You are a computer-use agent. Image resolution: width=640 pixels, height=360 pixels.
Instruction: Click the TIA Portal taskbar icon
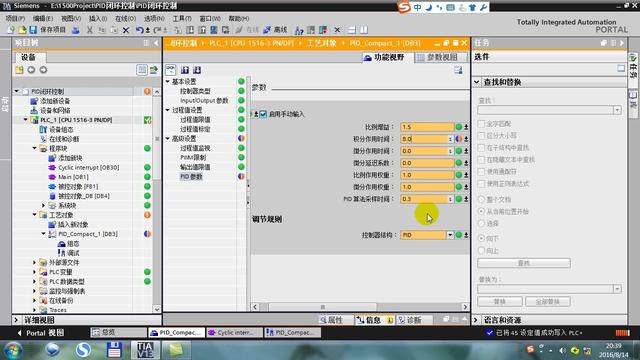coord(145,350)
